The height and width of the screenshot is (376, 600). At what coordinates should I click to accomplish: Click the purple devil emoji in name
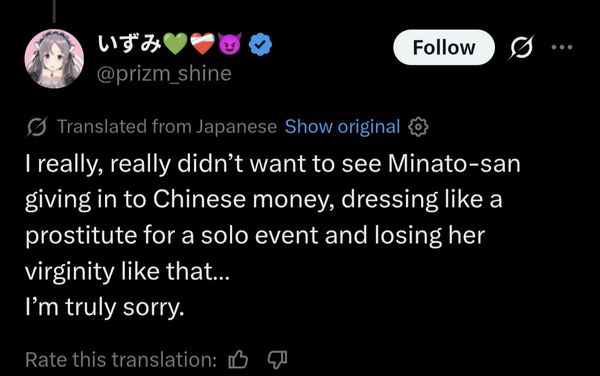(x=230, y=44)
